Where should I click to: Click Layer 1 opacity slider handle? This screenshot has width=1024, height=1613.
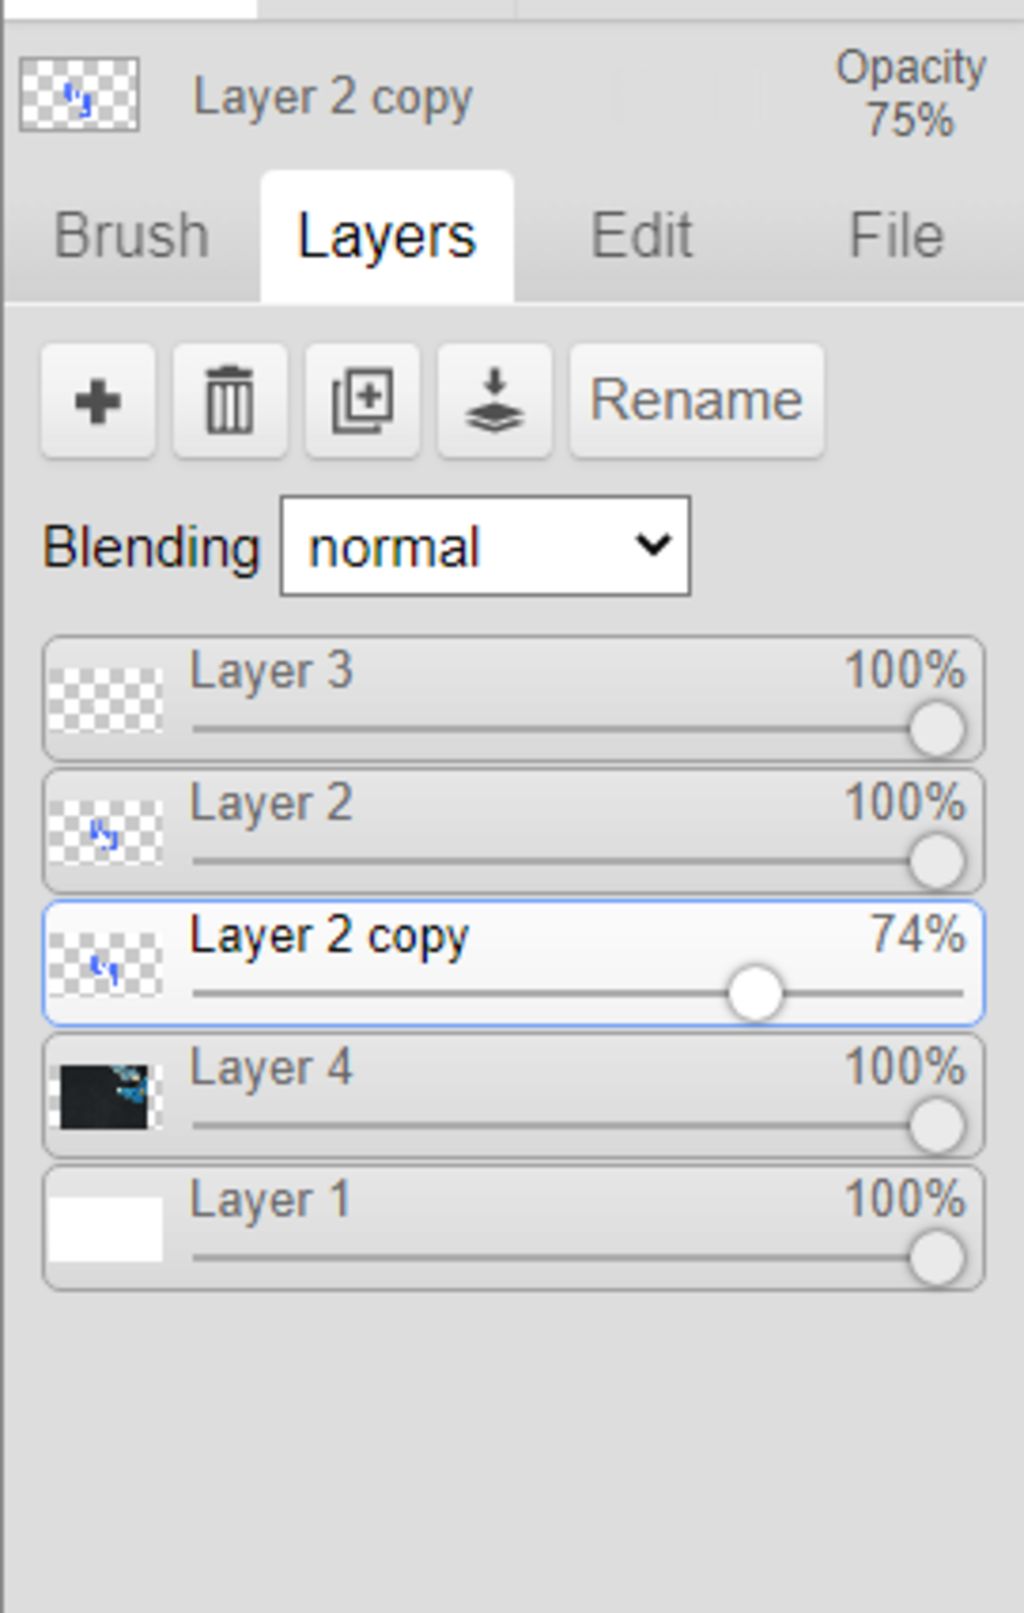point(937,1257)
